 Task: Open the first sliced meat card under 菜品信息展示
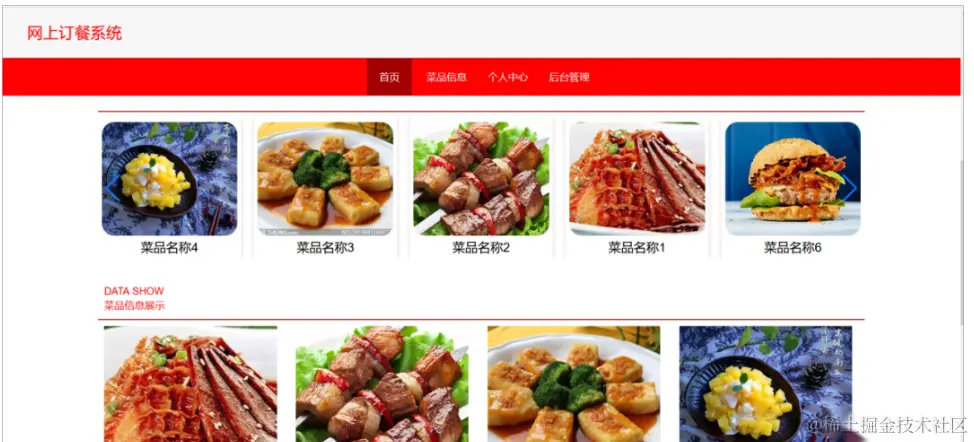pyautogui.click(x=191, y=384)
